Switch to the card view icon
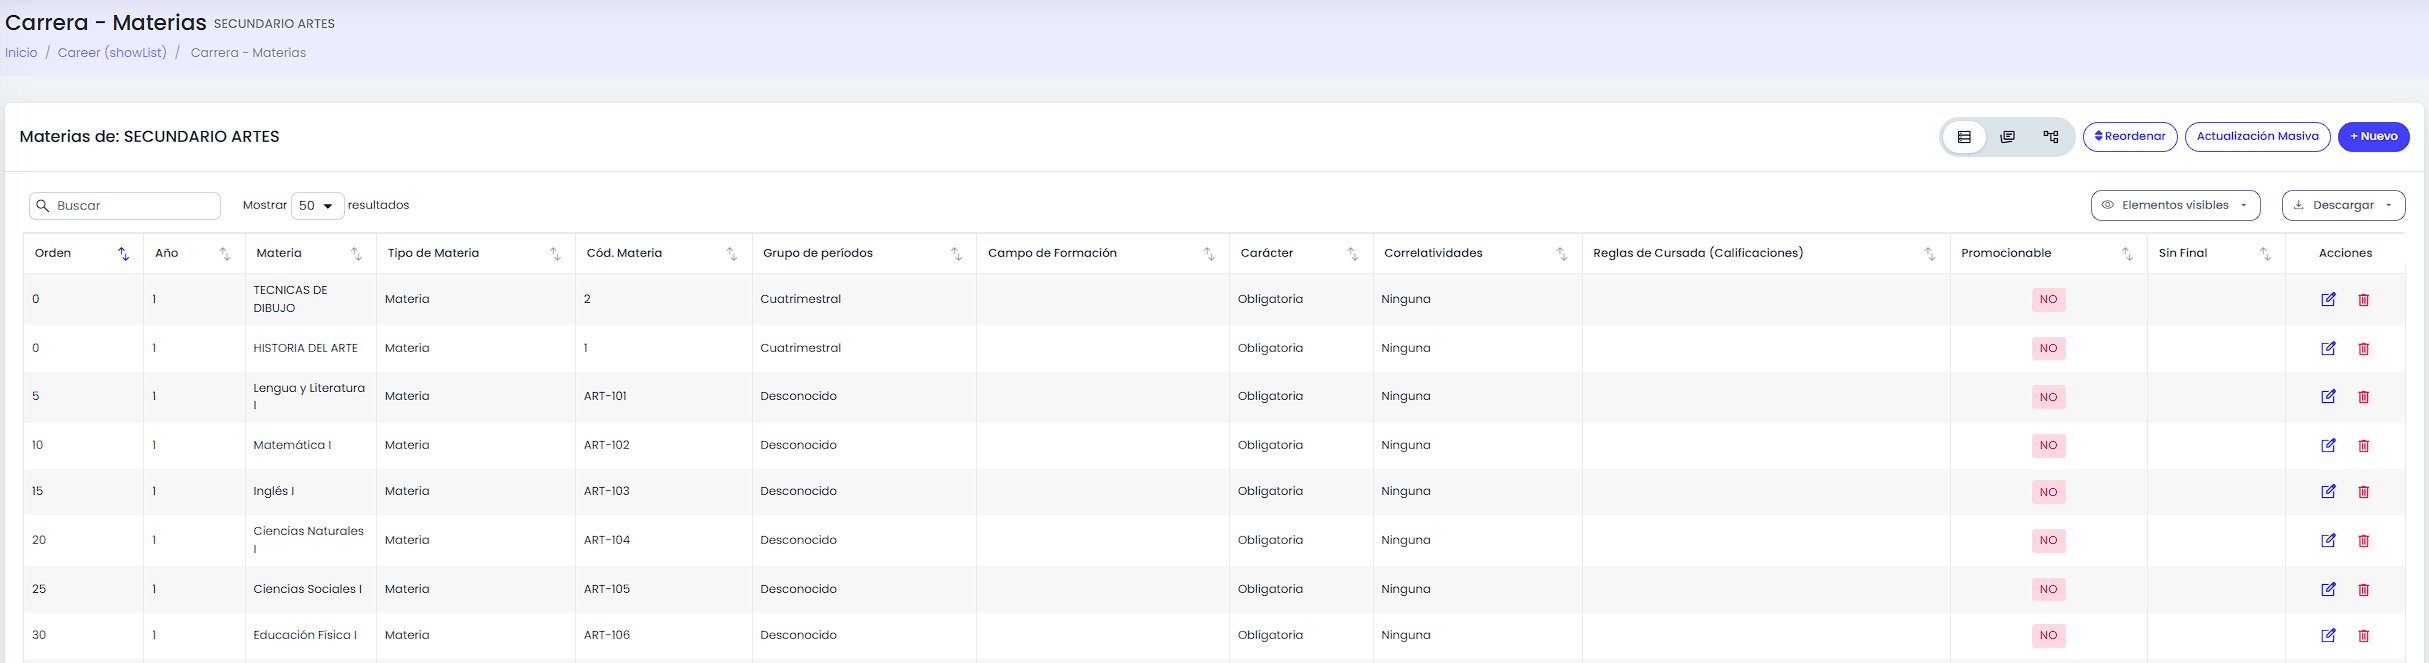 2007,137
